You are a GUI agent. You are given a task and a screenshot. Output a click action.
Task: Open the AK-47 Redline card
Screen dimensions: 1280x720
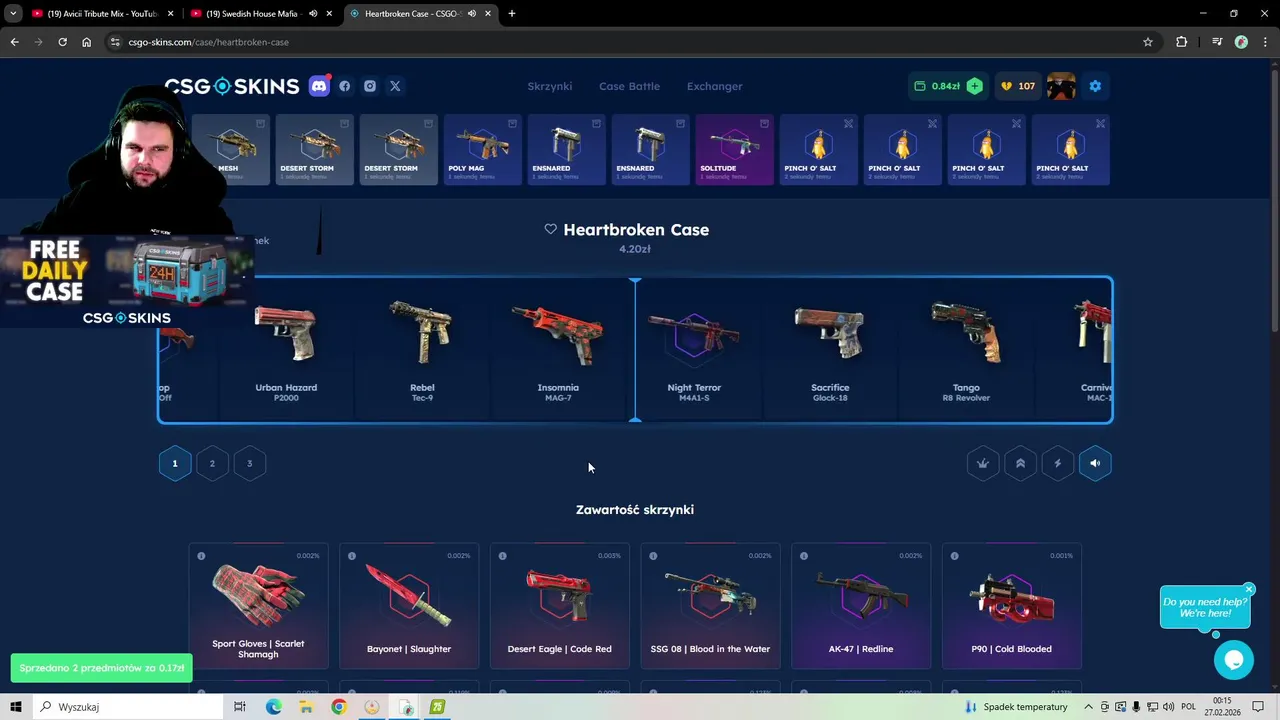(x=861, y=605)
